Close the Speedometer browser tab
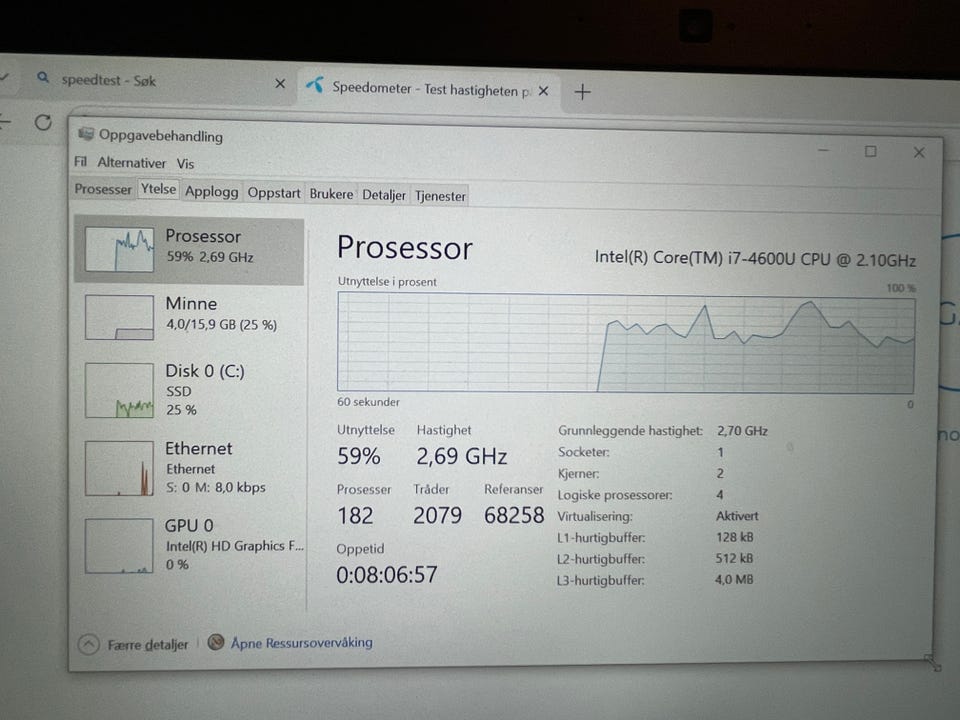The width and height of the screenshot is (960, 720). (543, 91)
